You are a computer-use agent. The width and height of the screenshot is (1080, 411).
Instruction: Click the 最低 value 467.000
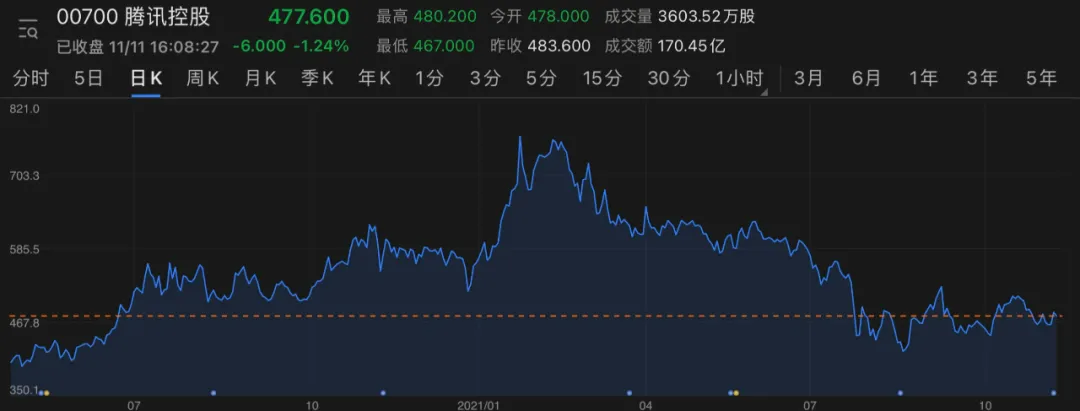[x=444, y=47]
